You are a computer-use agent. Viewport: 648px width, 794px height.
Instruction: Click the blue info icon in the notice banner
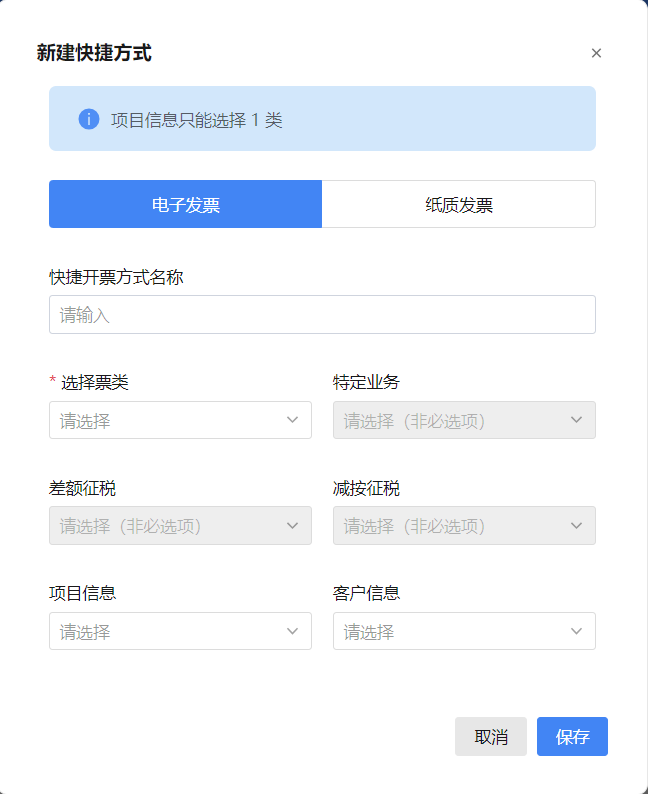click(x=89, y=119)
